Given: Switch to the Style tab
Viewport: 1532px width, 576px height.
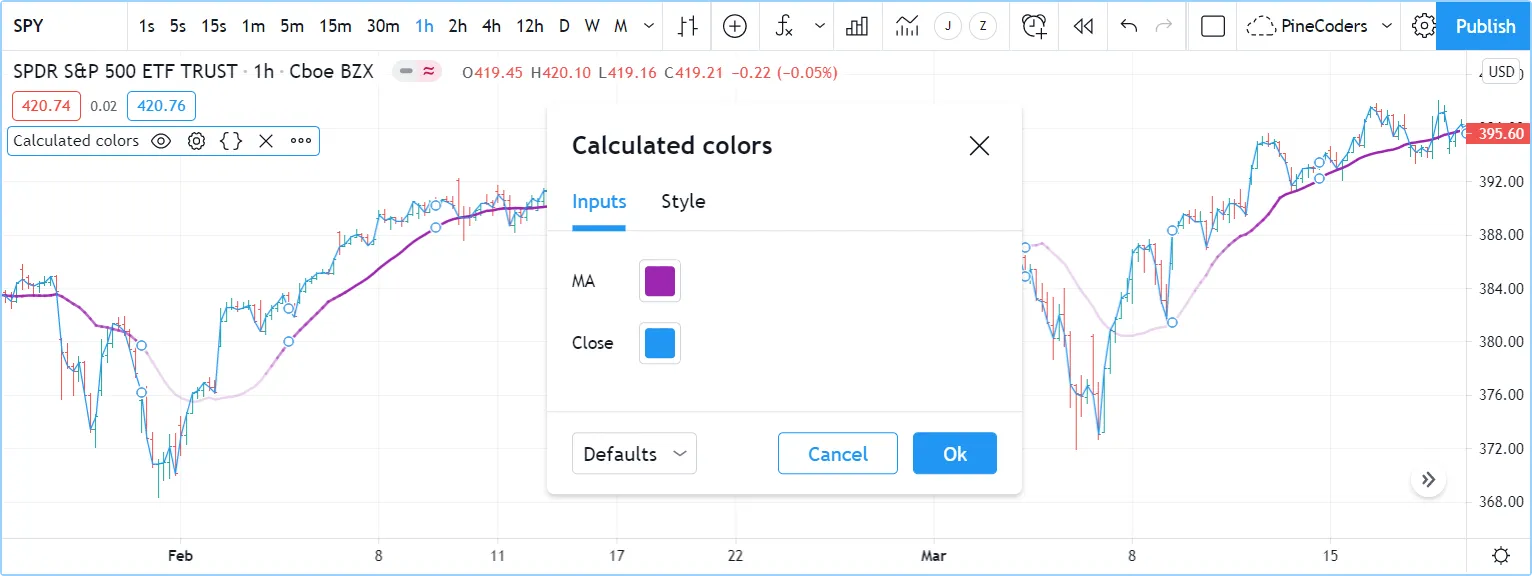Looking at the screenshot, I should [683, 202].
